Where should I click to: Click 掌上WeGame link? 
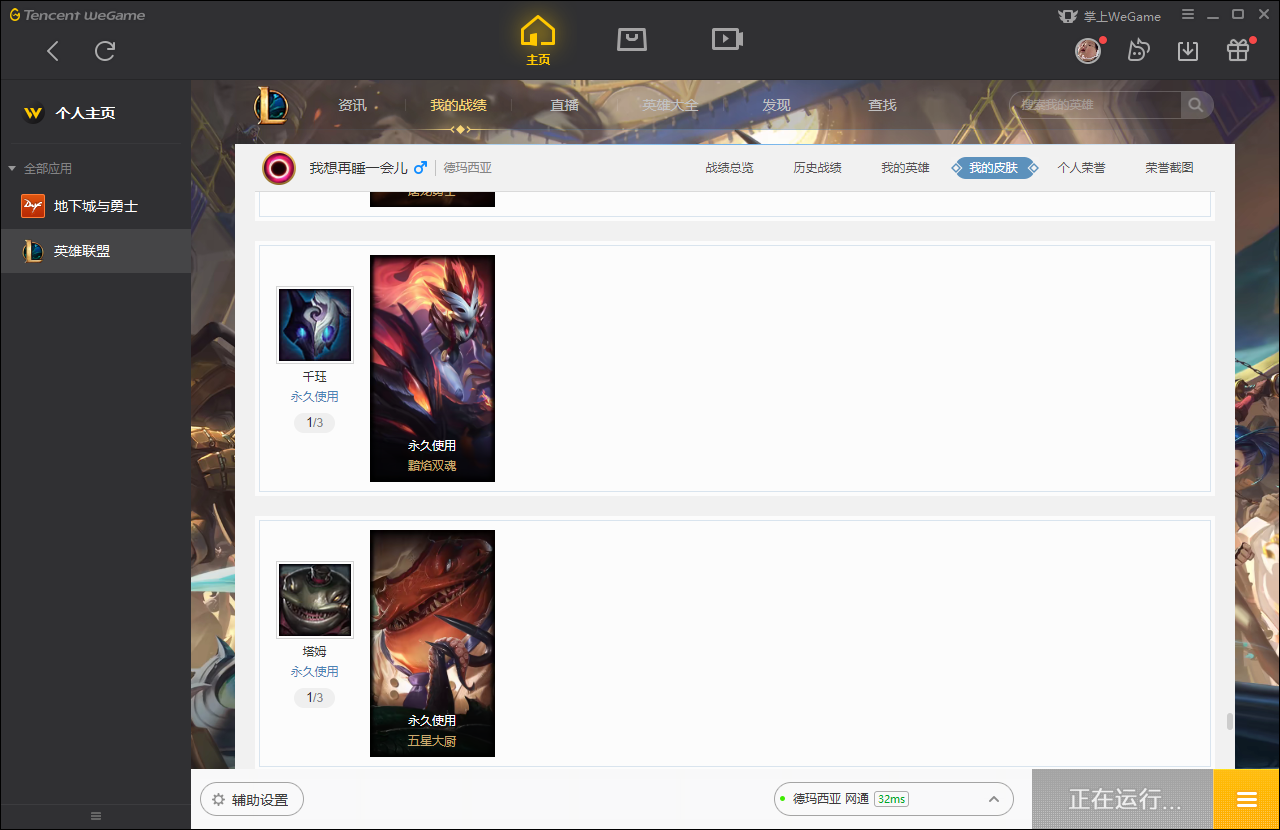pyautogui.click(x=1110, y=16)
